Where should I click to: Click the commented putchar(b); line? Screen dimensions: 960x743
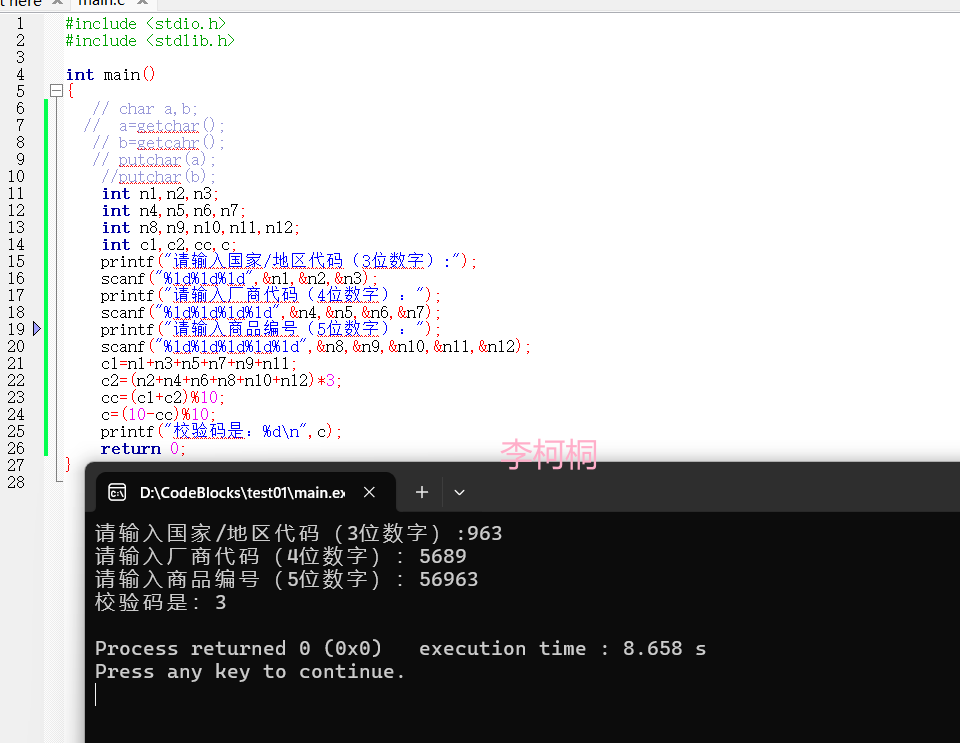(159, 177)
